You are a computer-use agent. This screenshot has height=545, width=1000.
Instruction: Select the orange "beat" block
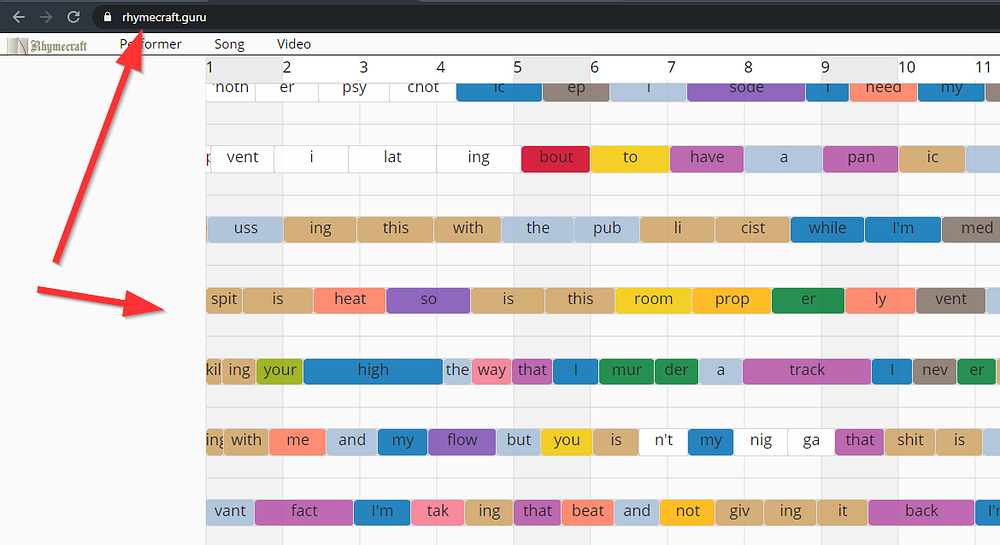(587, 512)
